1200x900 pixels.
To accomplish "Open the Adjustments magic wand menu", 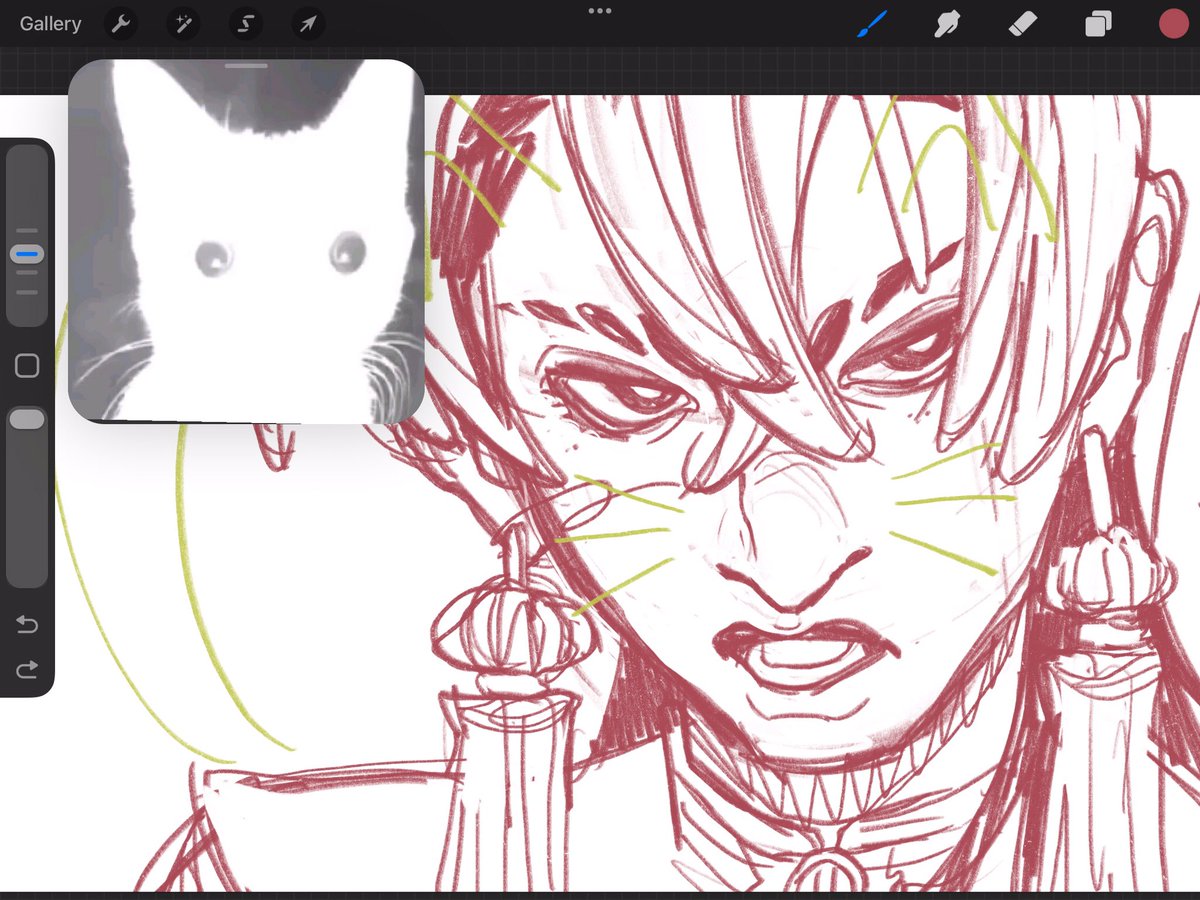I will [183, 24].
